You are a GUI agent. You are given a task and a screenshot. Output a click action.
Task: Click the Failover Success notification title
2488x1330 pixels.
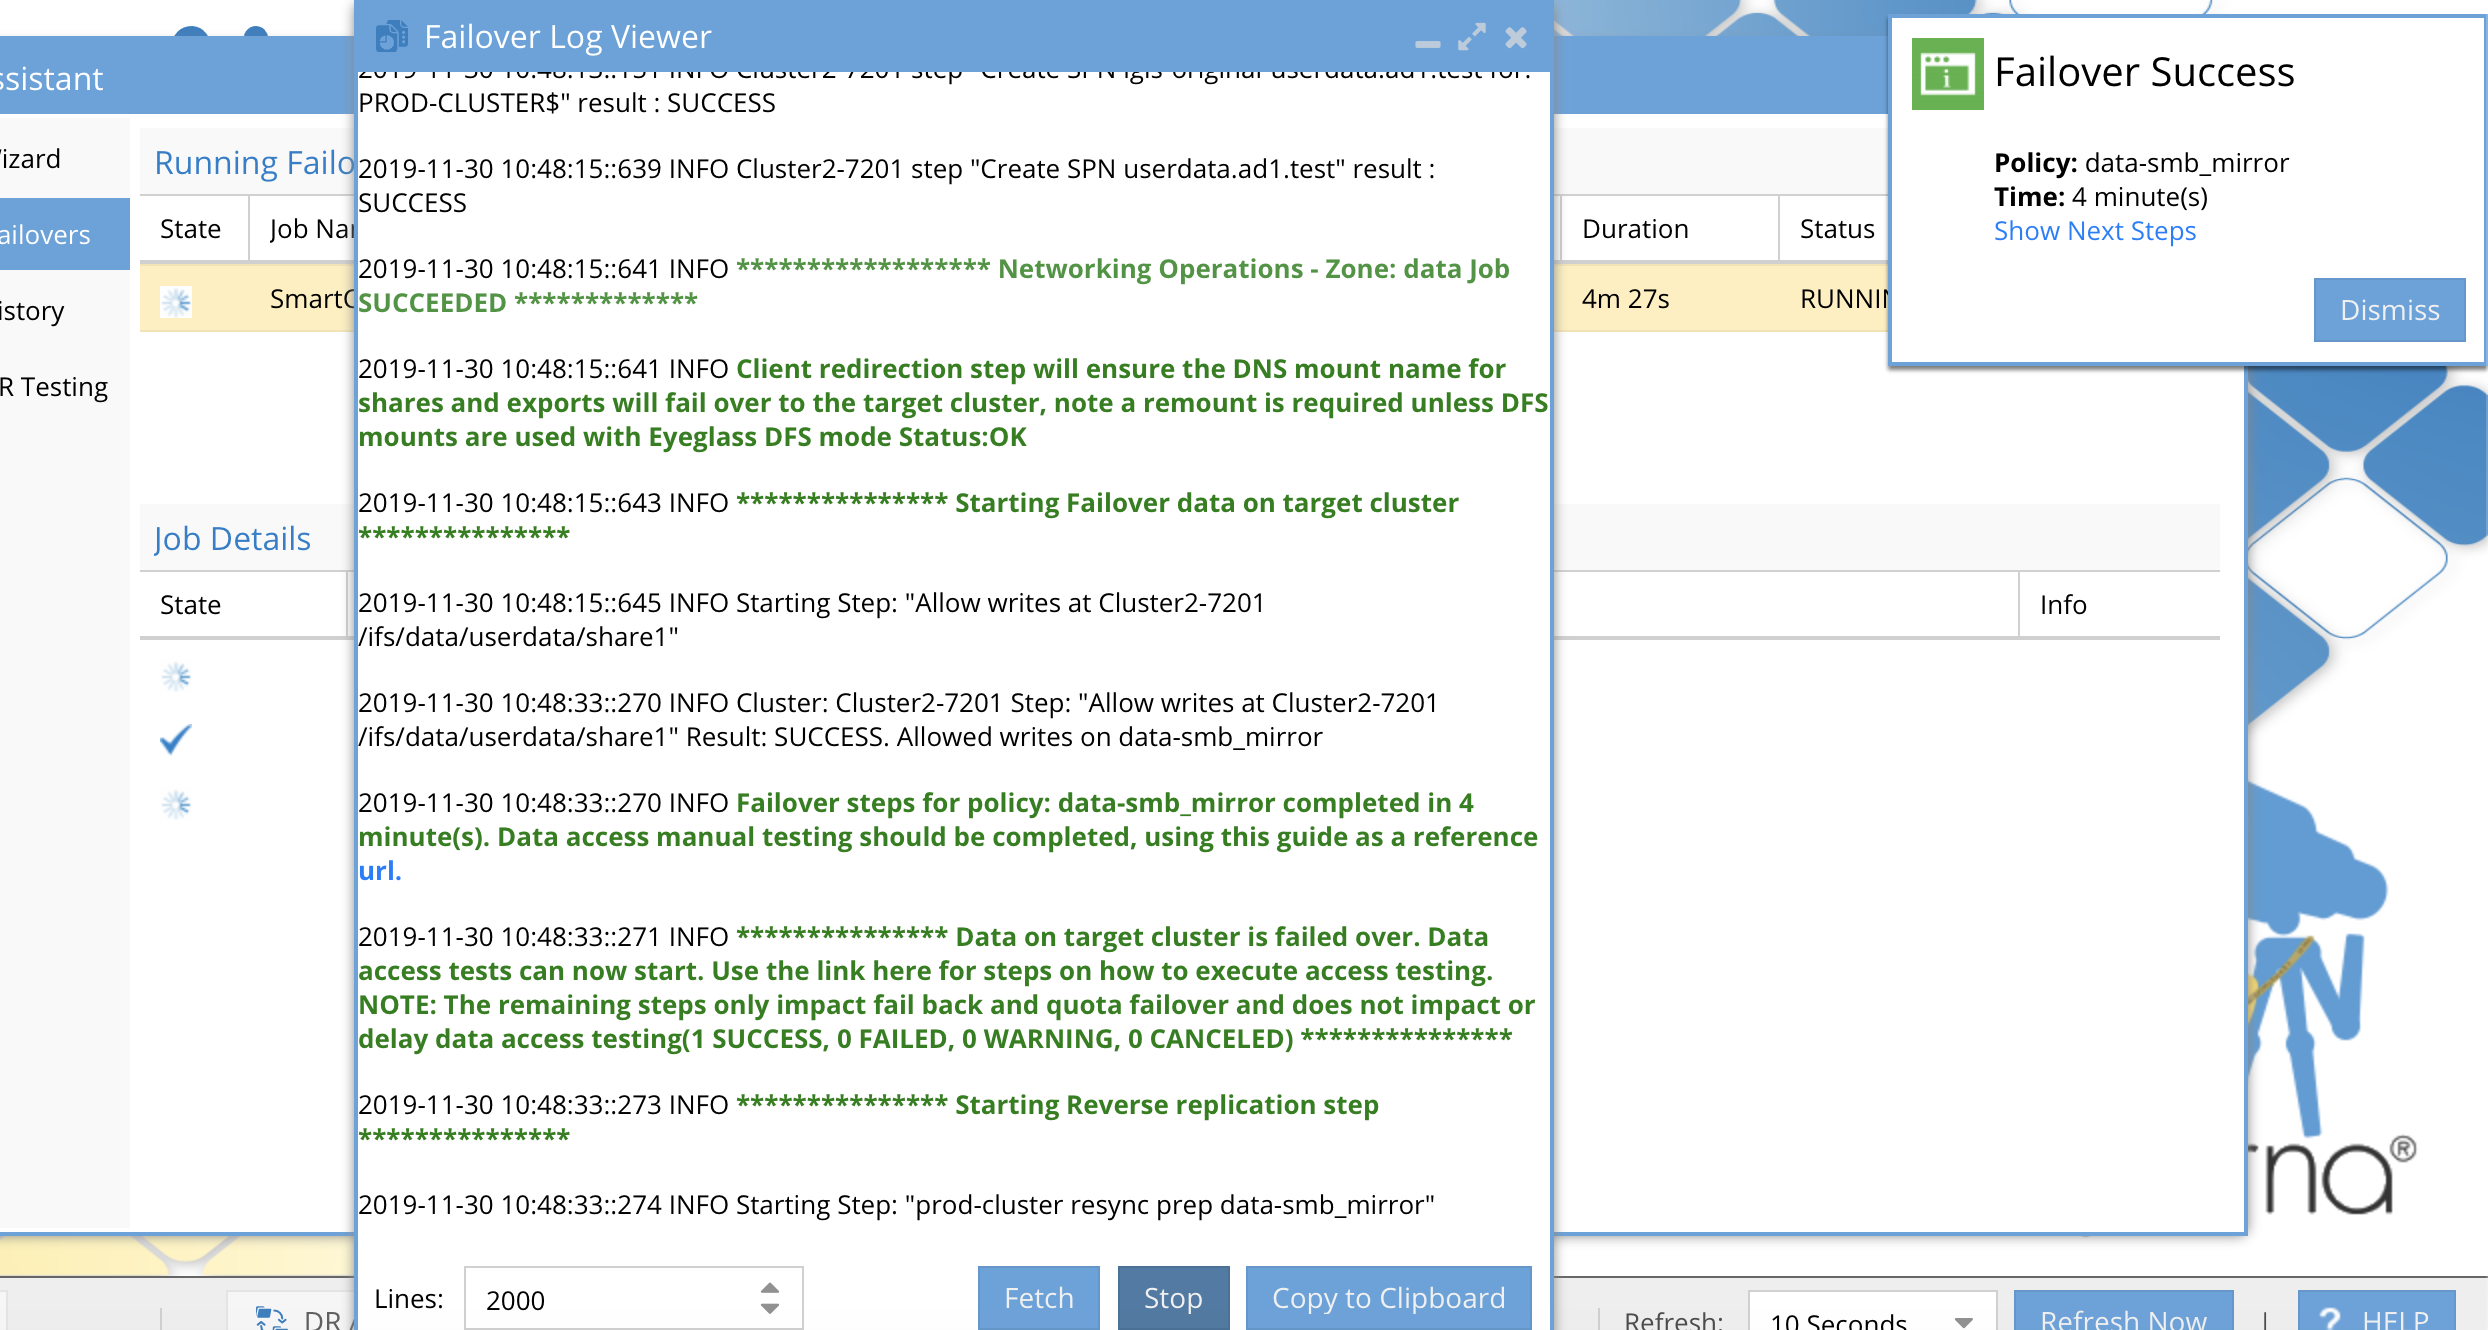(2144, 72)
